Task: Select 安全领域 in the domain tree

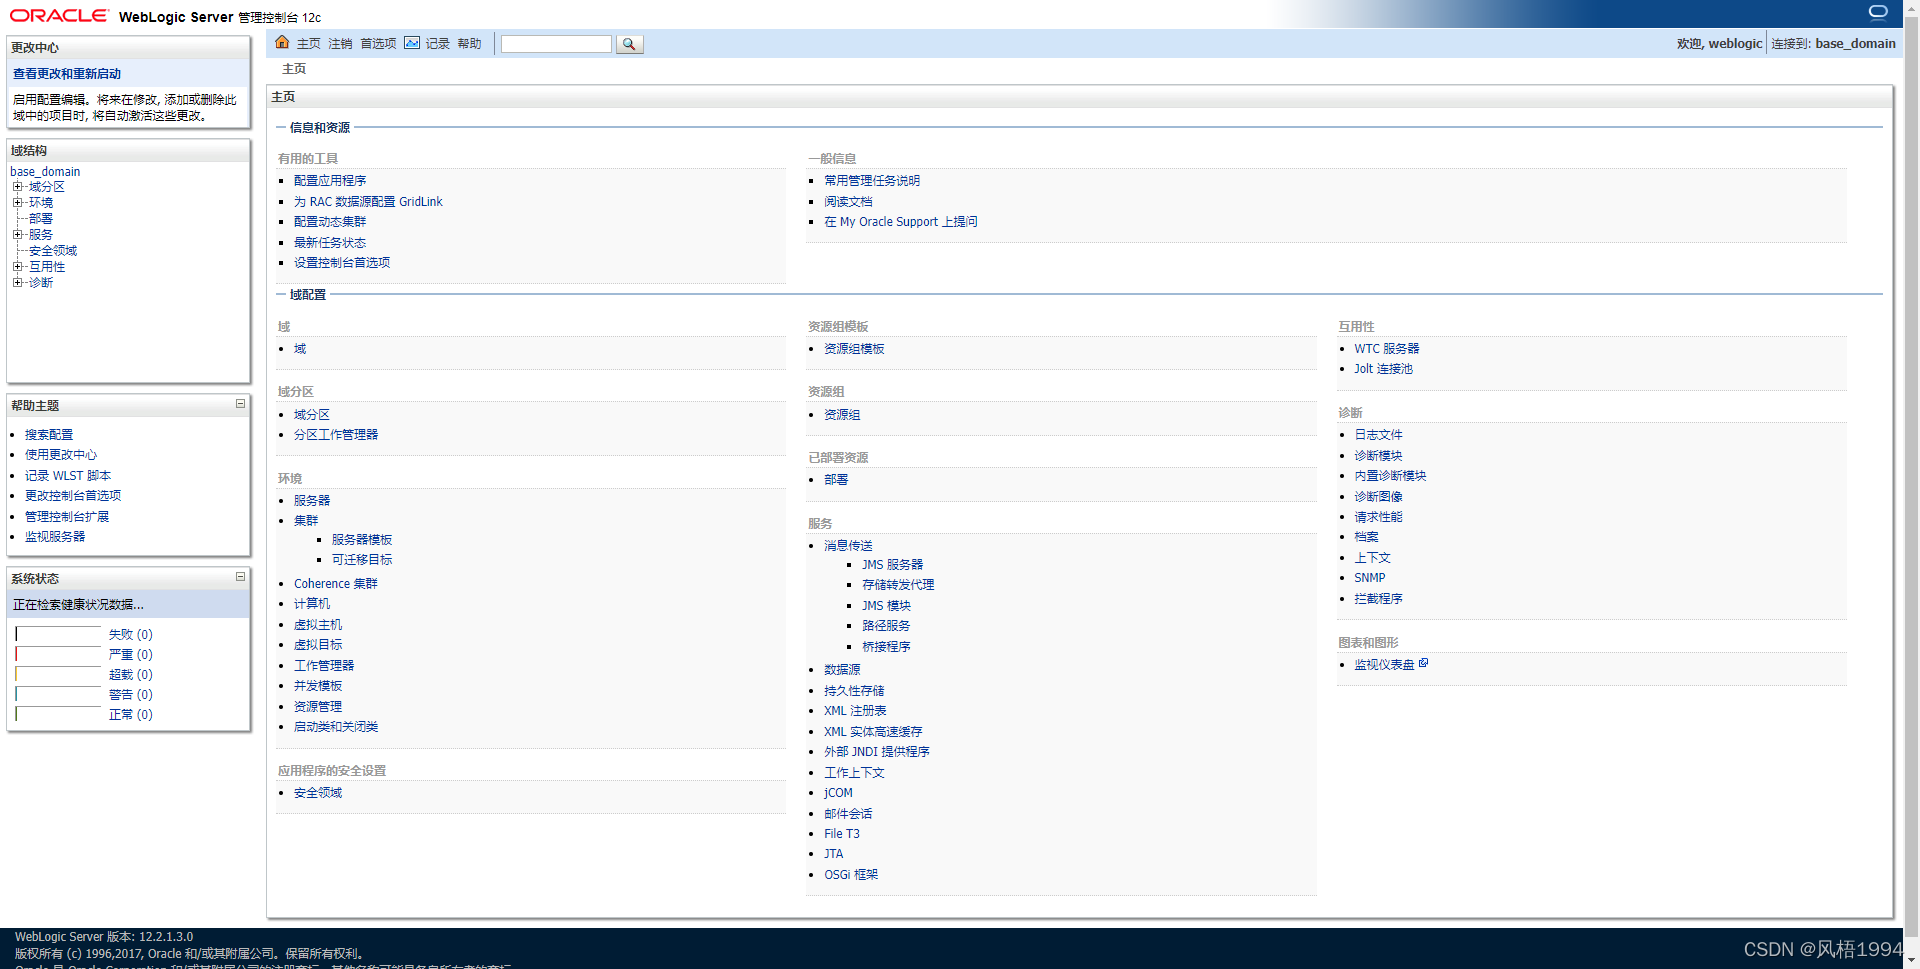Action: tap(53, 251)
